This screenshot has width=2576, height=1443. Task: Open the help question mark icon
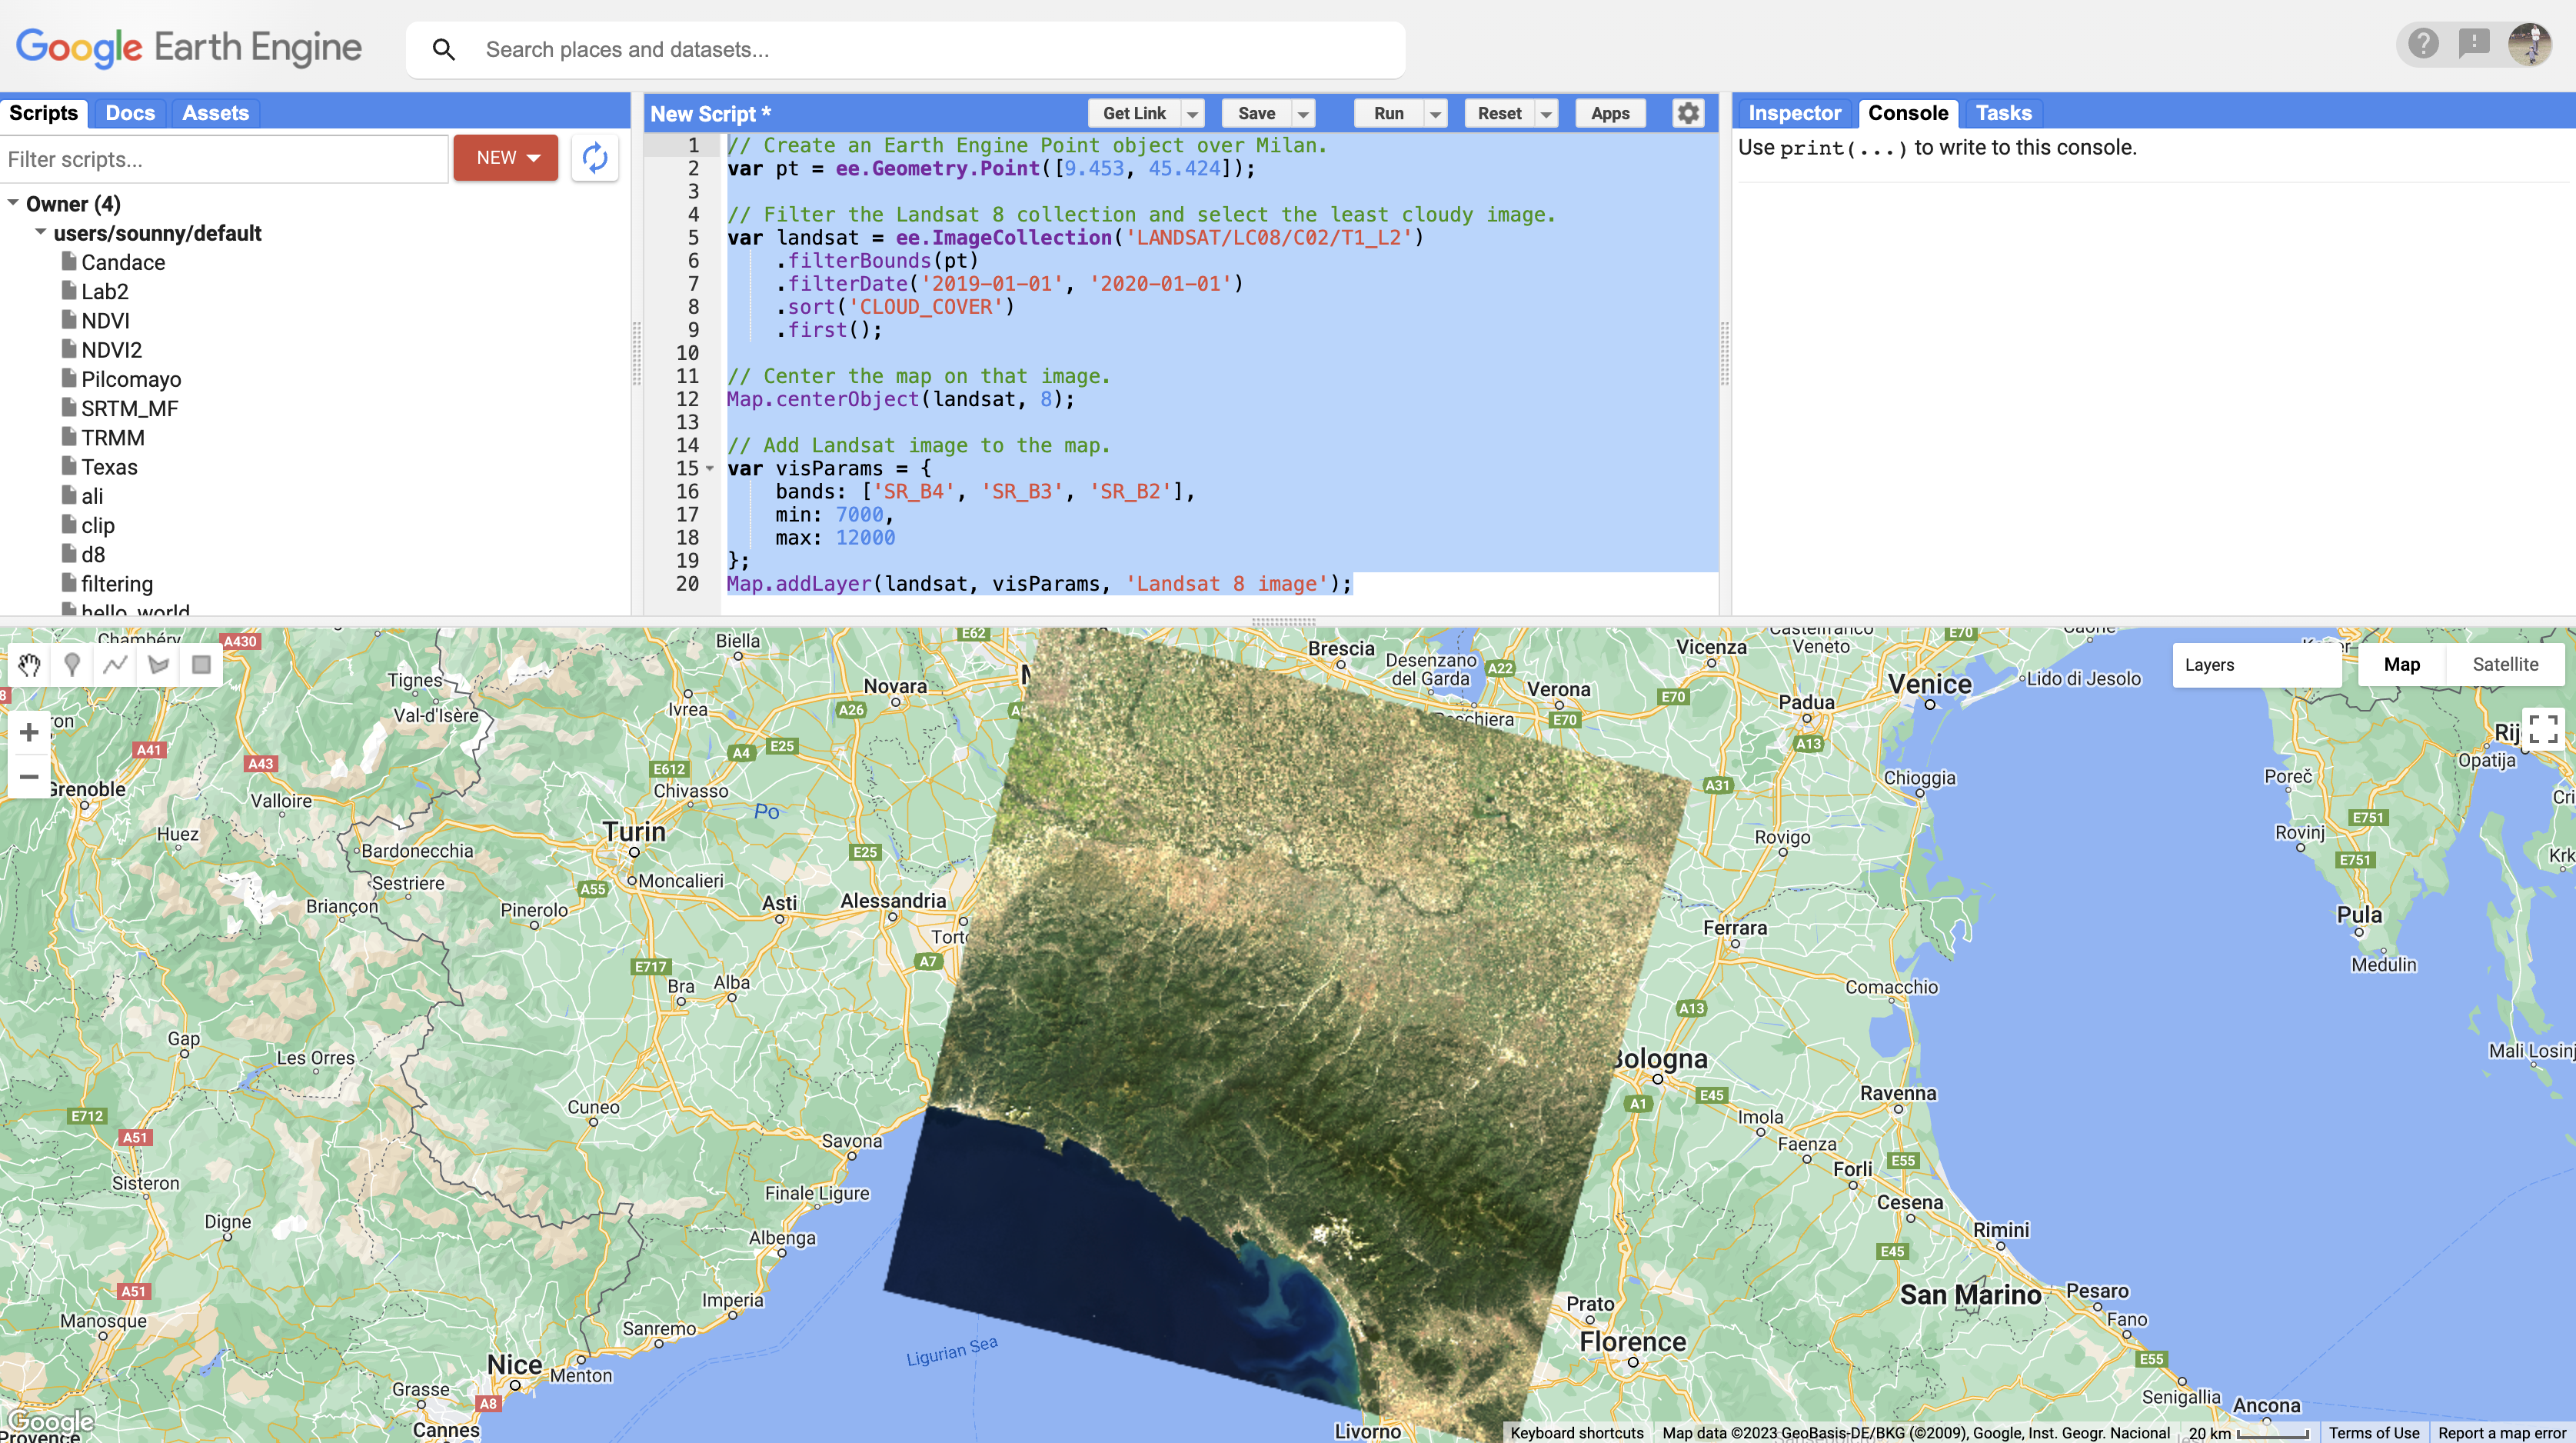[2422, 44]
